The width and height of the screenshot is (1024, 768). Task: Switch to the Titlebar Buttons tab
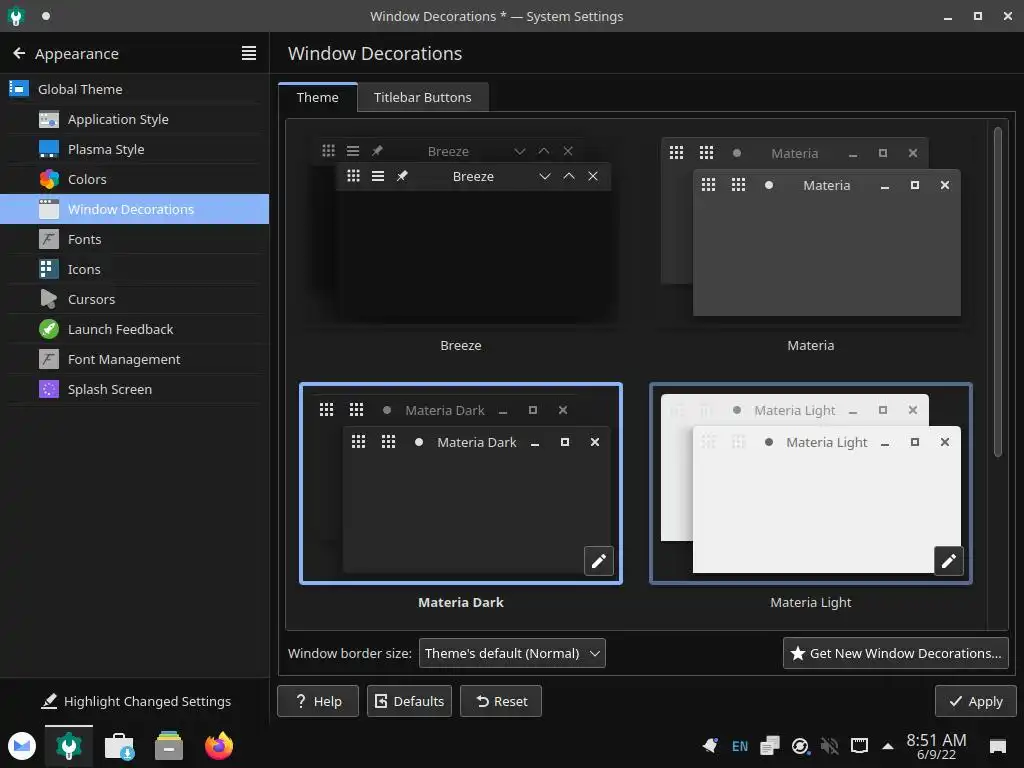(x=423, y=97)
